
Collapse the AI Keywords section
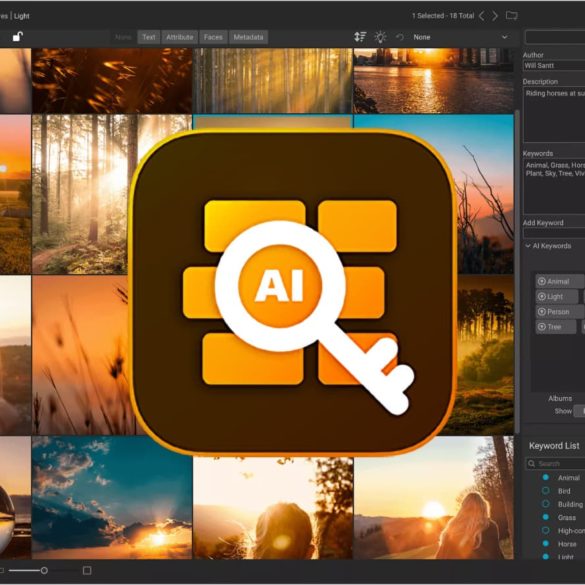[528, 245]
